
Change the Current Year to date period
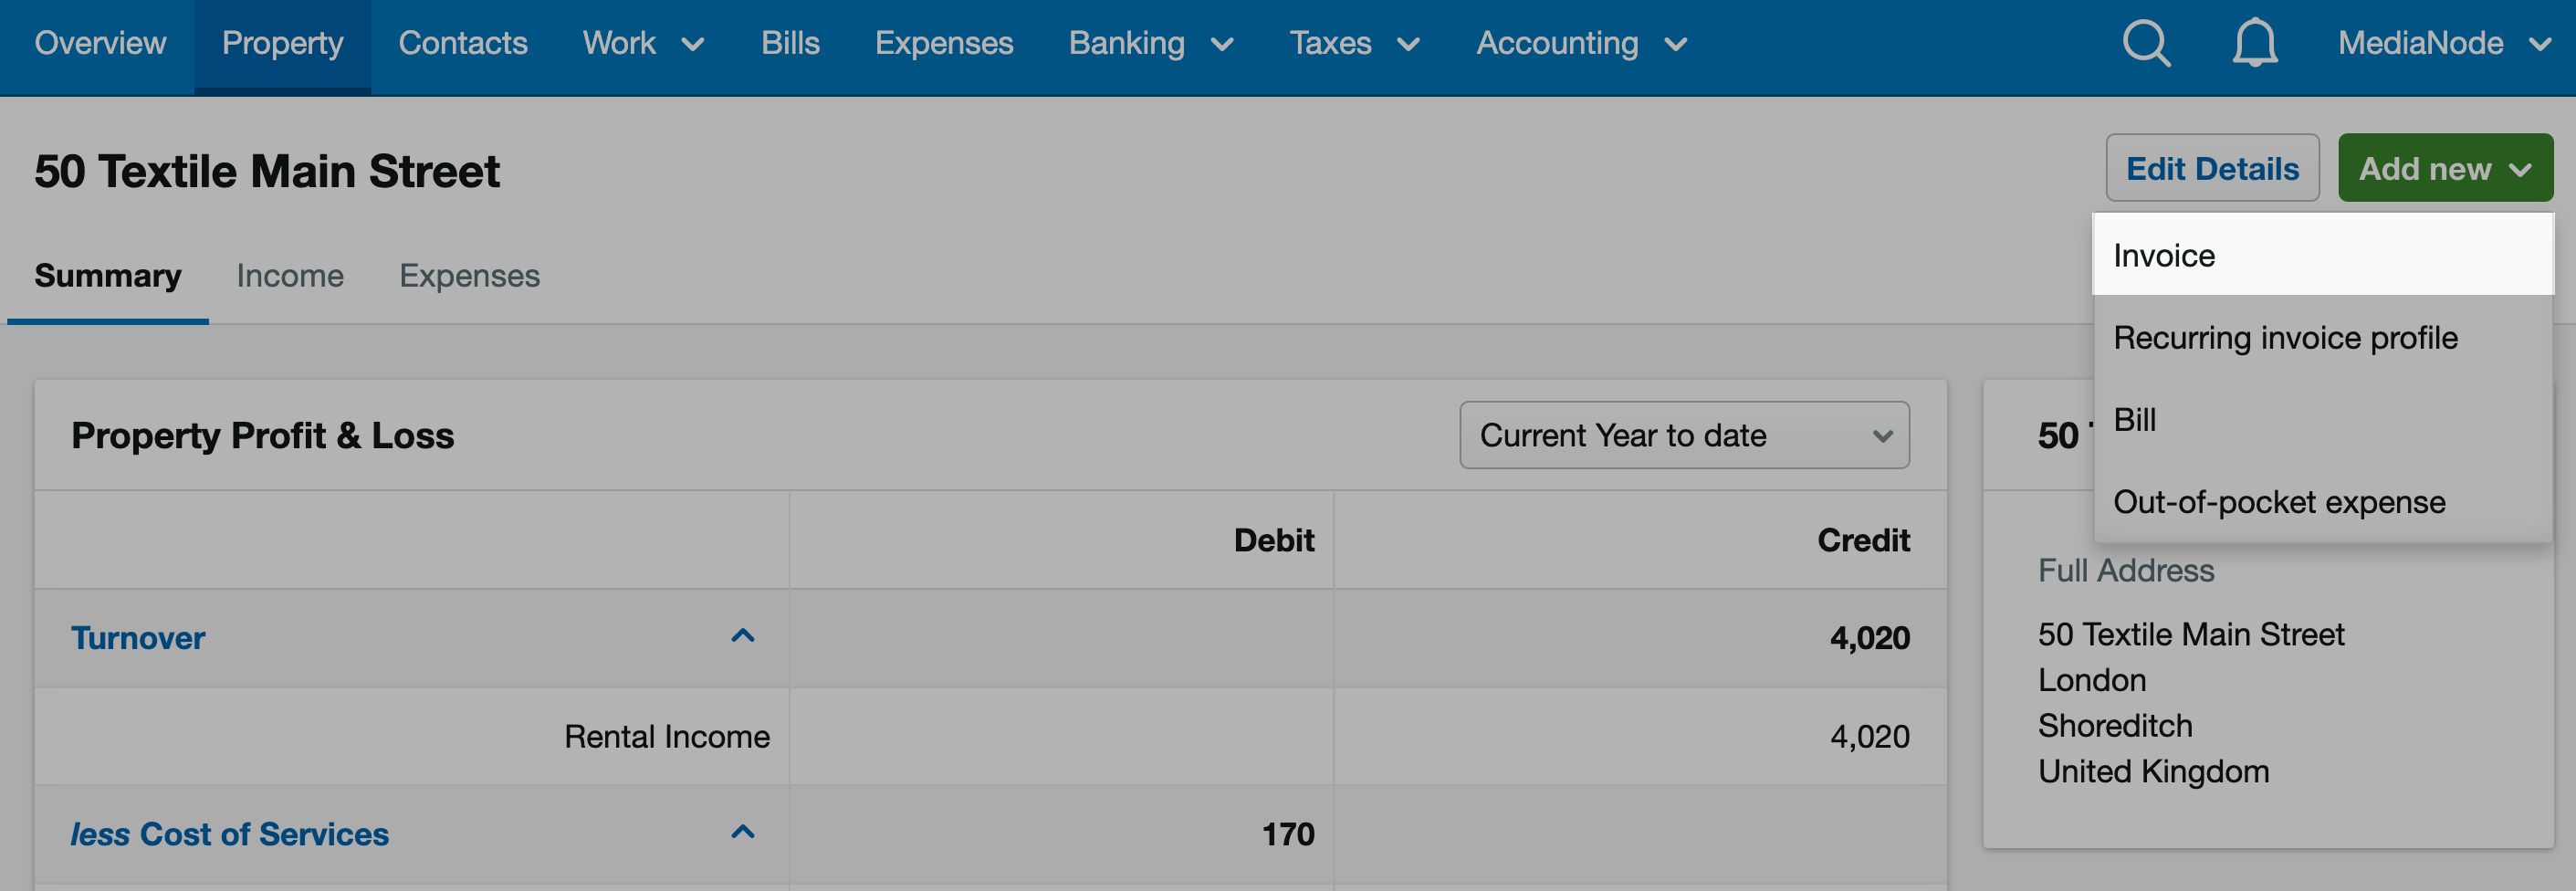(1684, 435)
